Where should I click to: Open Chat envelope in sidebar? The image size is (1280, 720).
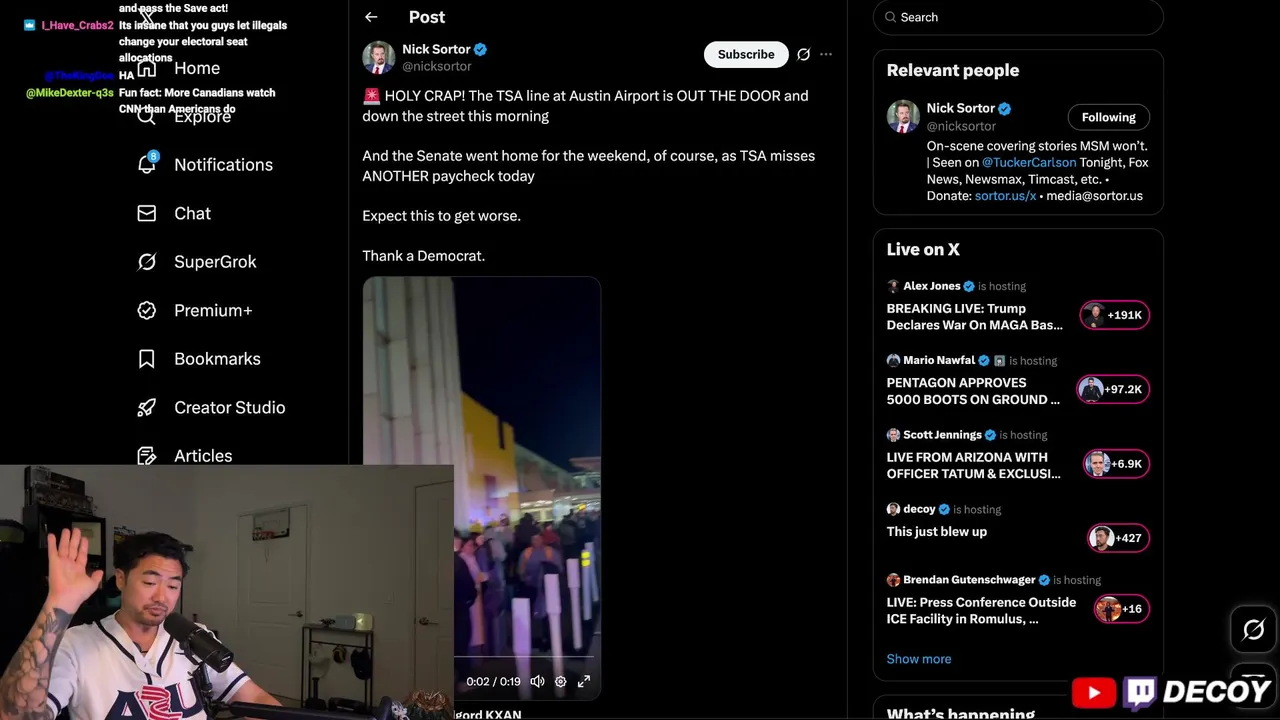(174, 214)
